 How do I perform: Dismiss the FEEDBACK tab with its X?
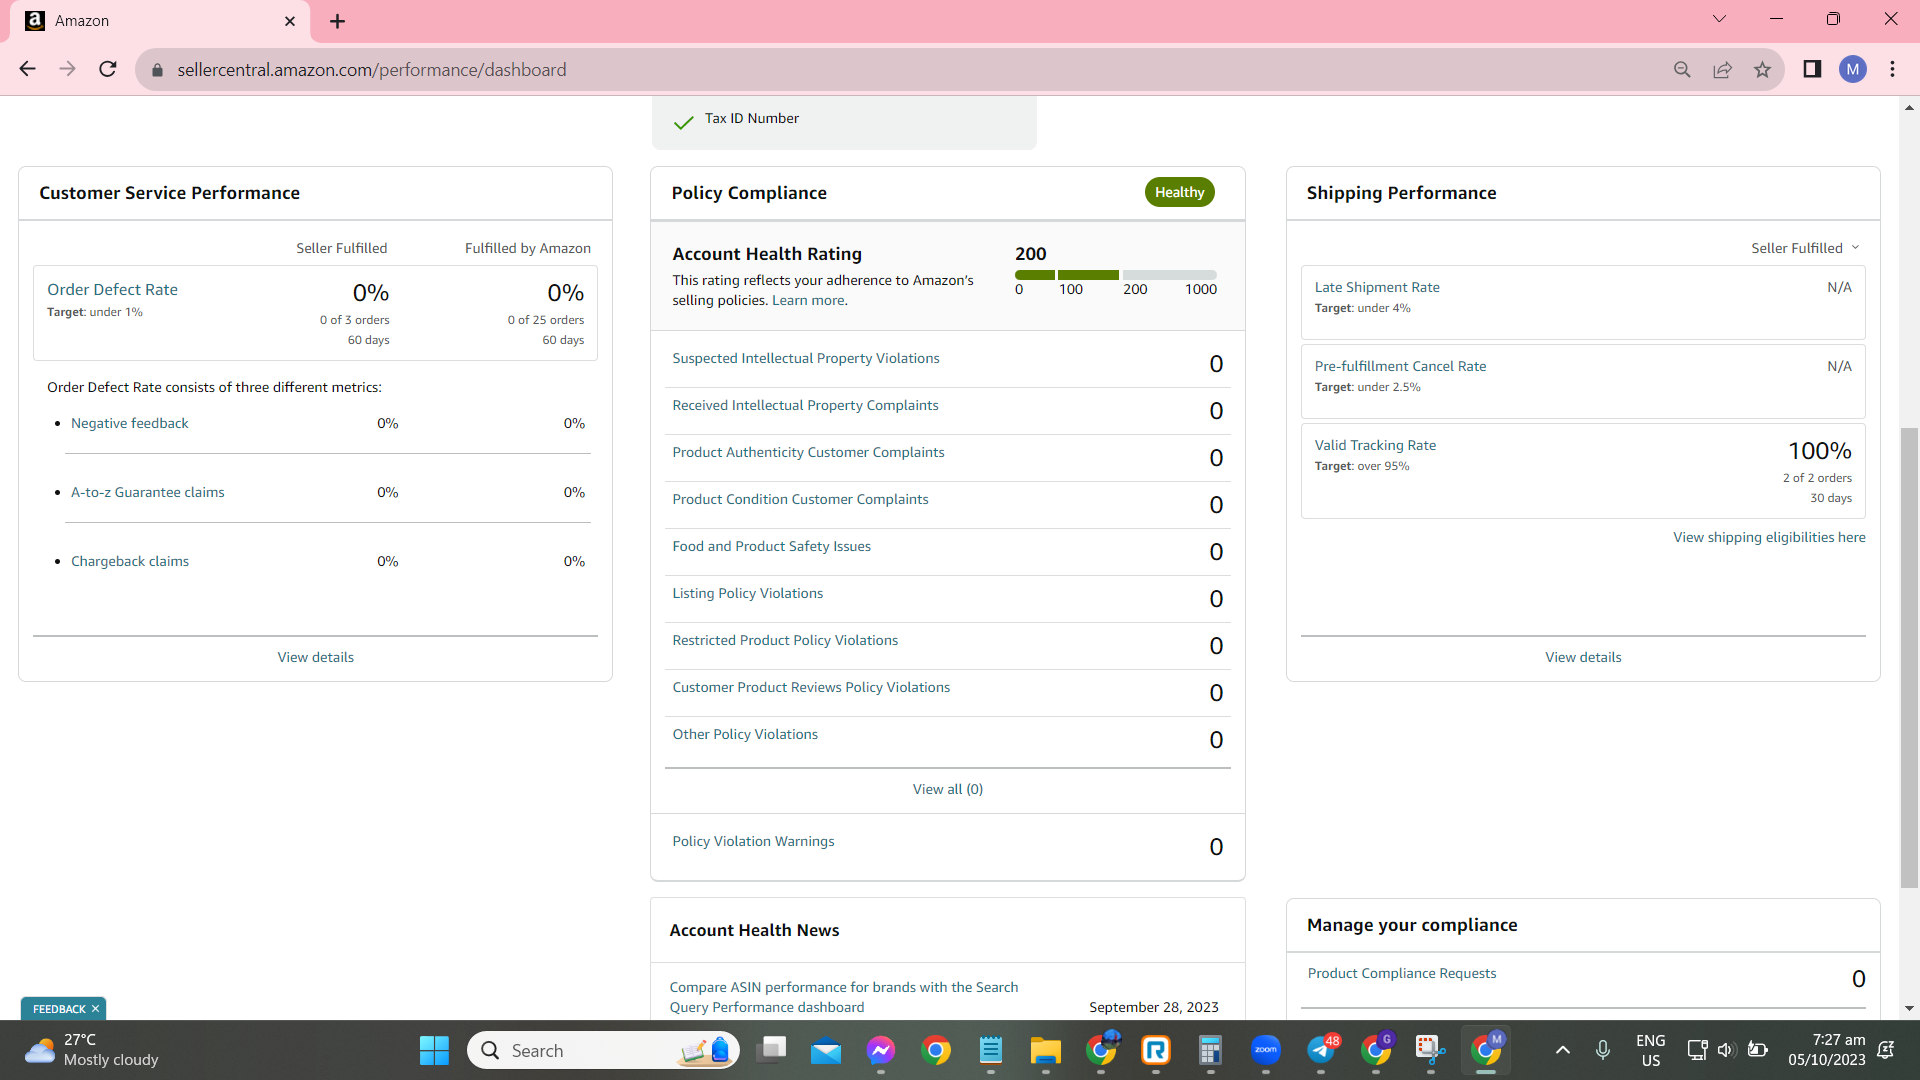(x=95, y=1009)
